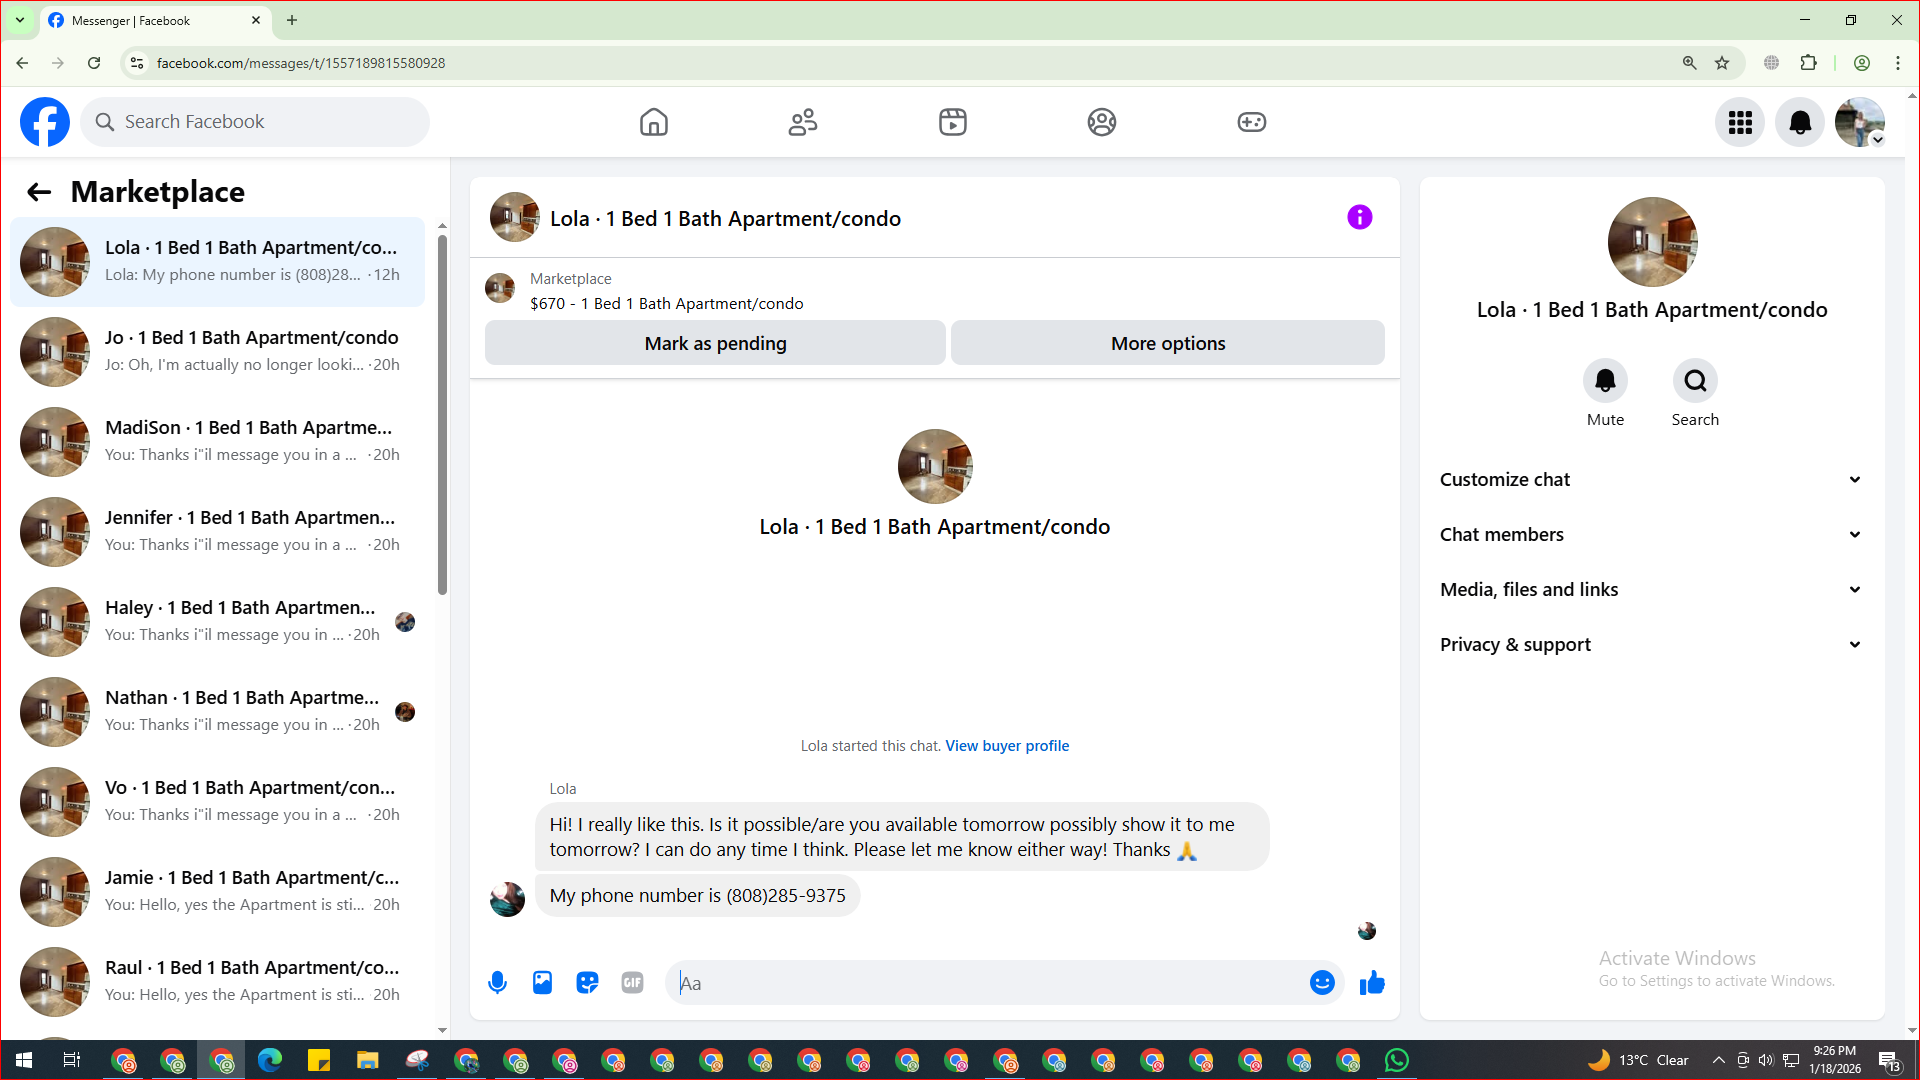Click the Mark as pending button

[x=715, y=343]
